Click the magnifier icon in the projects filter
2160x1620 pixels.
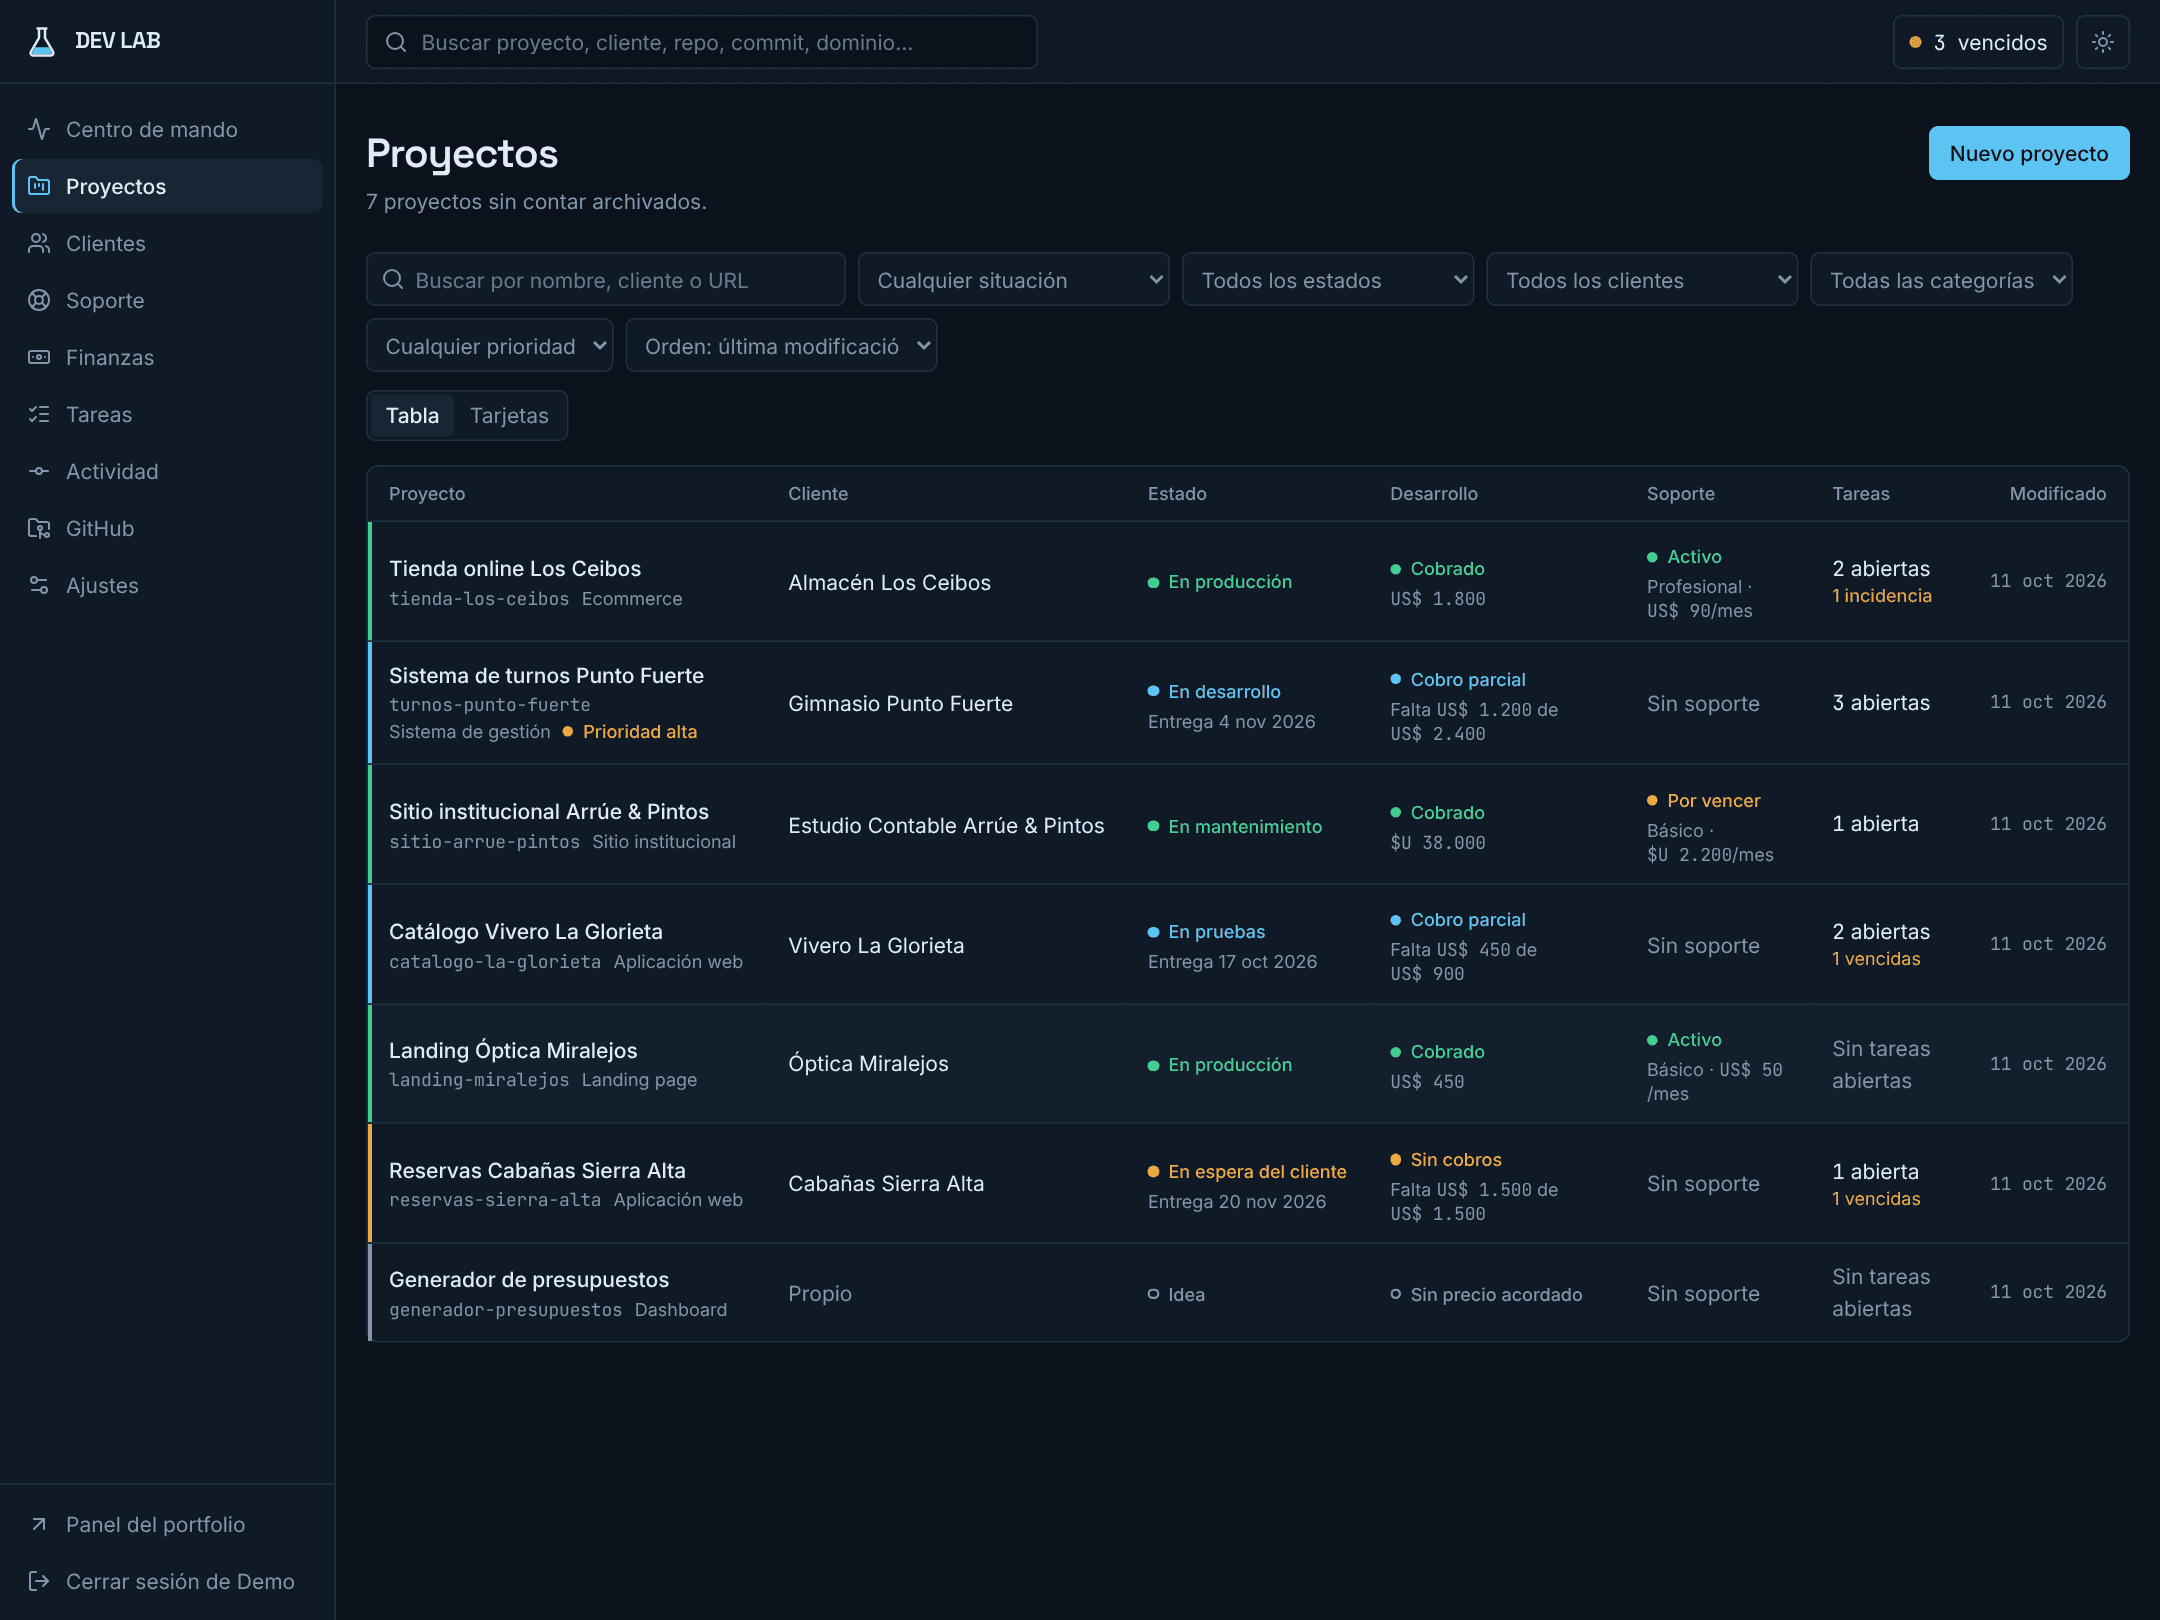pyautogui.click(x=393, y=280)
